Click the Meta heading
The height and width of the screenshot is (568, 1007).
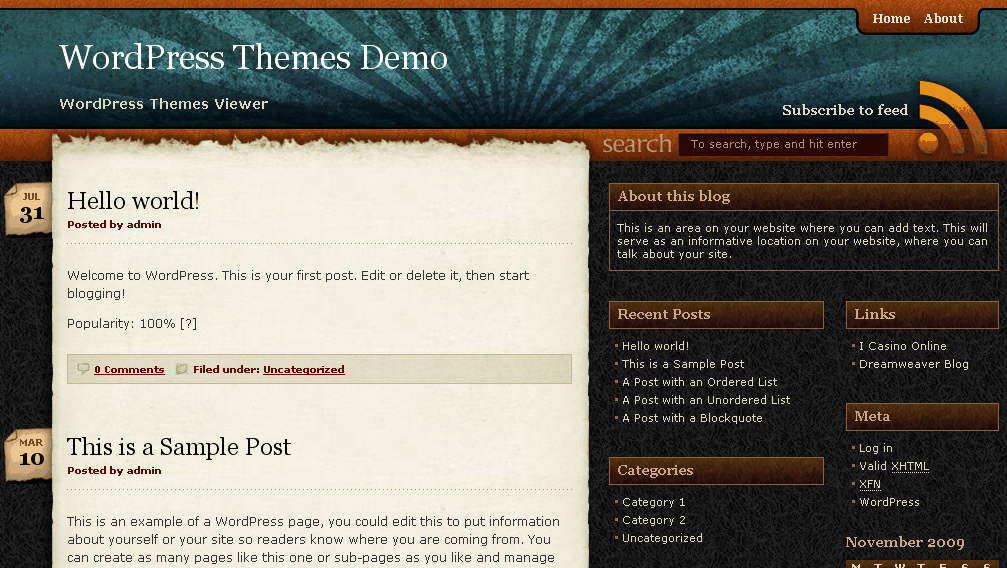pos(872,416)
